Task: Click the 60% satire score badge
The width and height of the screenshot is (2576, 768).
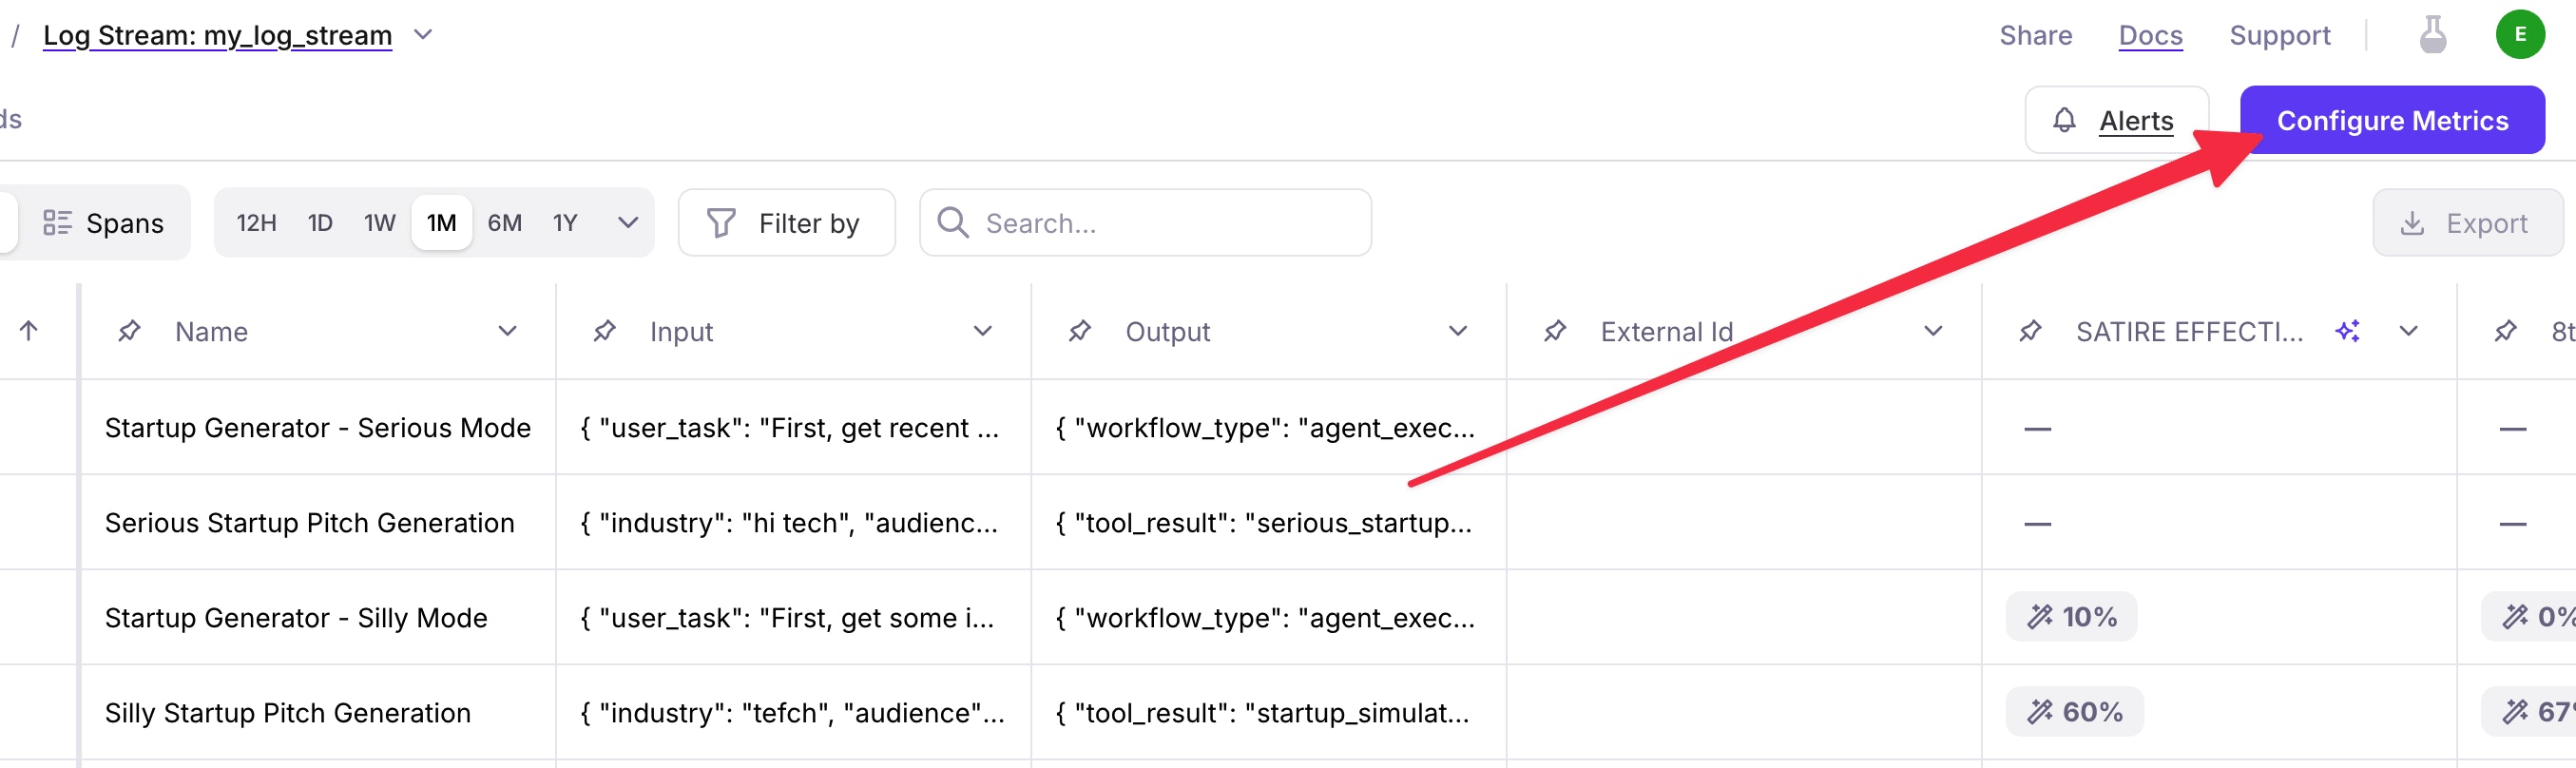Action: pyautogui.click(x=2074, y=712)
